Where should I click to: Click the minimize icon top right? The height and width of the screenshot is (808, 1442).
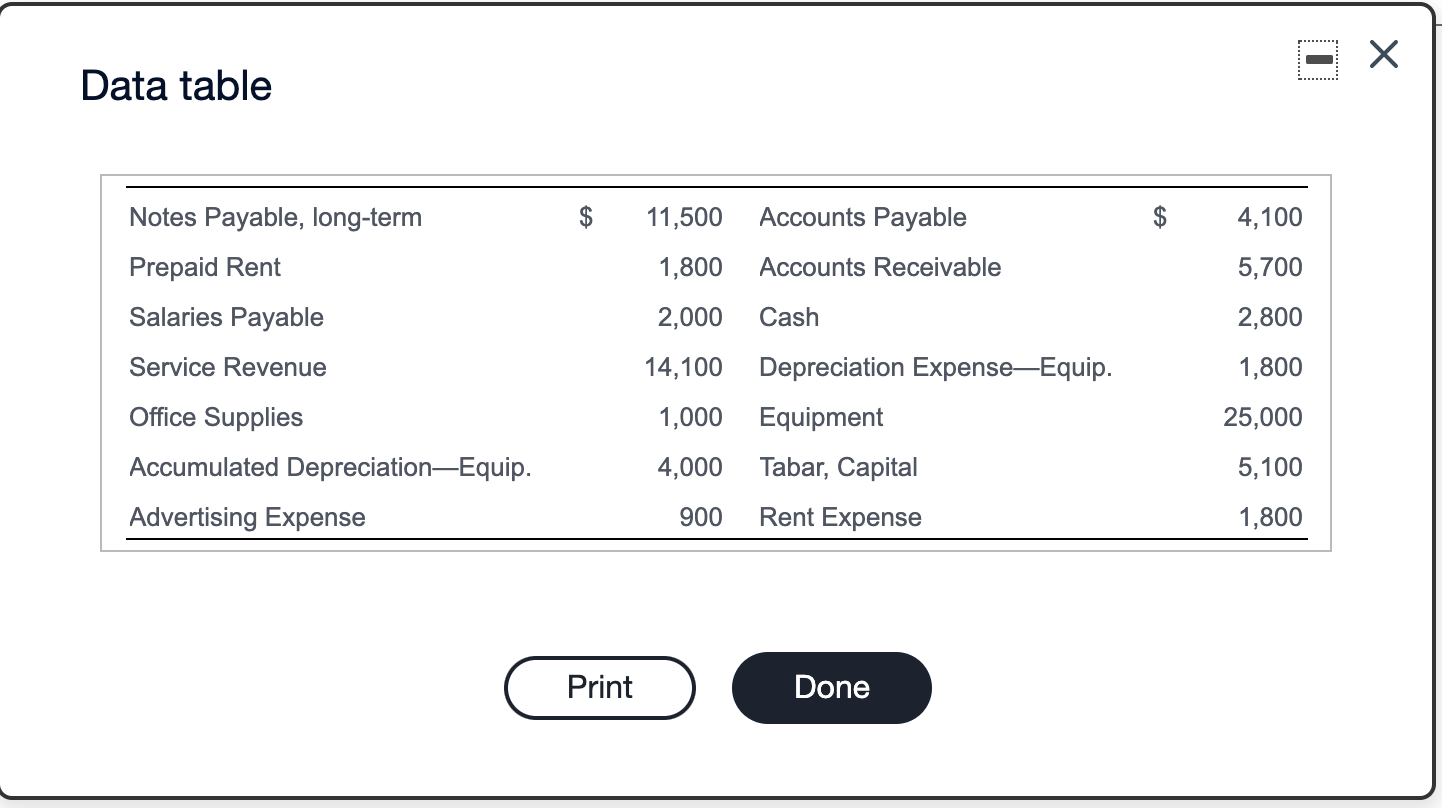point(1317,58)
